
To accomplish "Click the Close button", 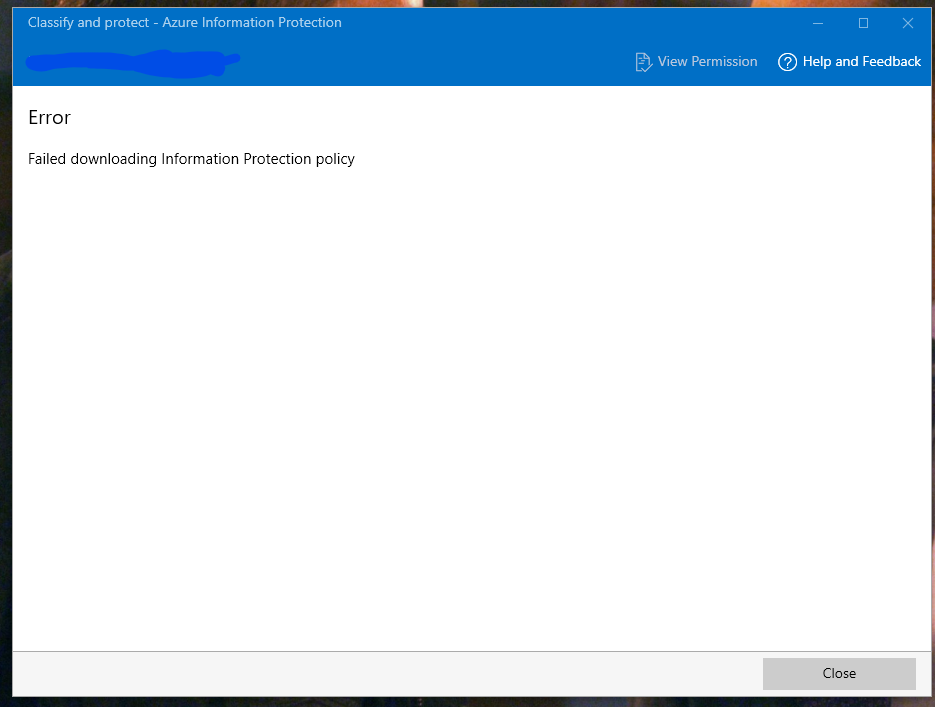I will (x=839, y=674).
